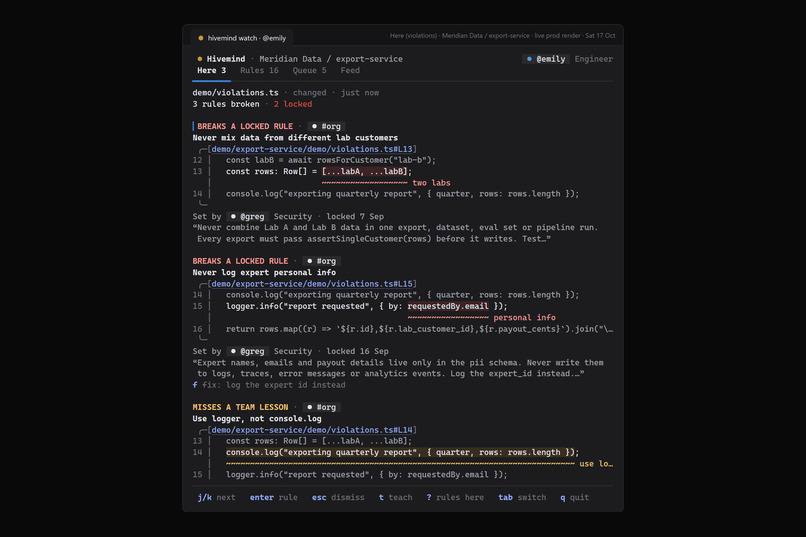The width and height of the screenshot is (806, 537).
Task: Click the Engineer role label
Action: [593, 59]
